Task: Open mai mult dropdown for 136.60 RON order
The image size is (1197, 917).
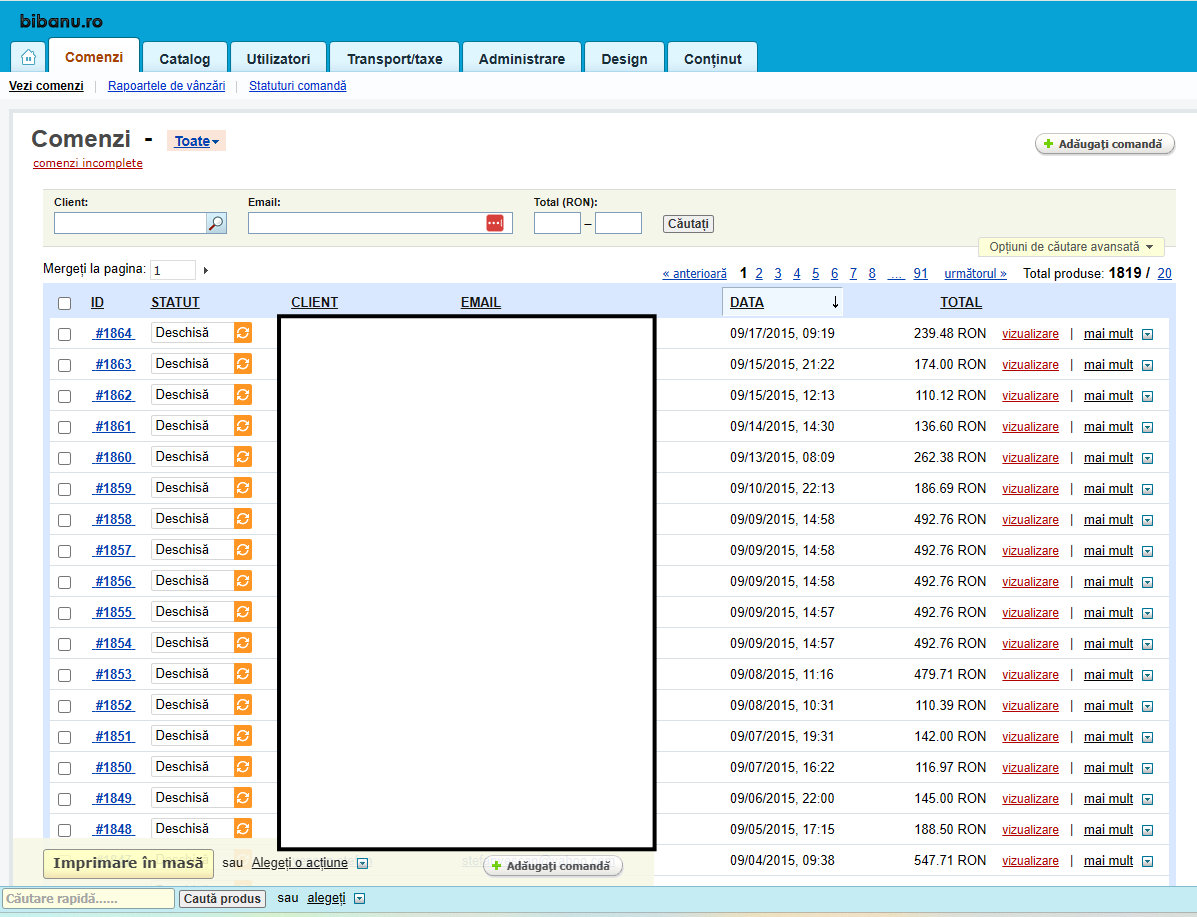Action: (x=1147, y=428)
